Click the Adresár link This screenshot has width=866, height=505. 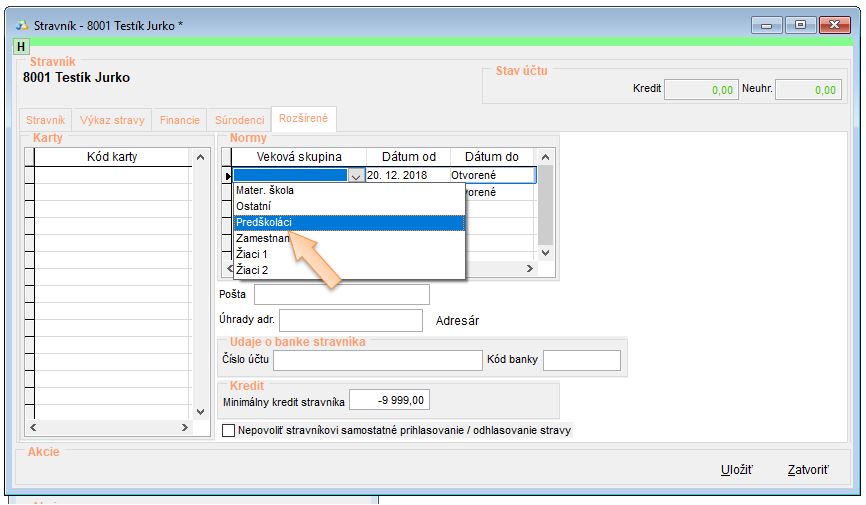[458, 321]
